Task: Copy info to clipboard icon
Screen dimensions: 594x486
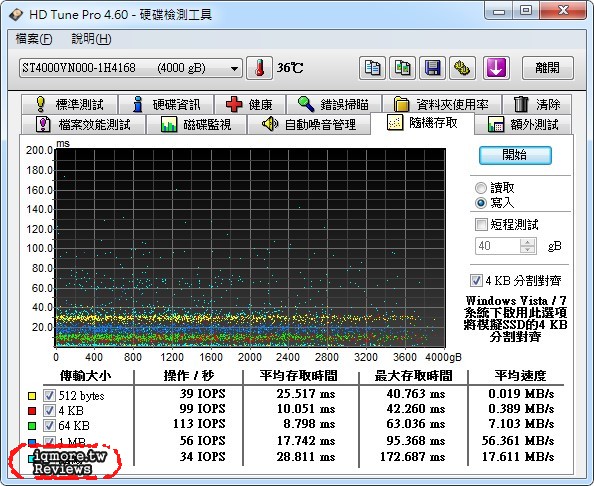Action: click(x=372, y=68)
